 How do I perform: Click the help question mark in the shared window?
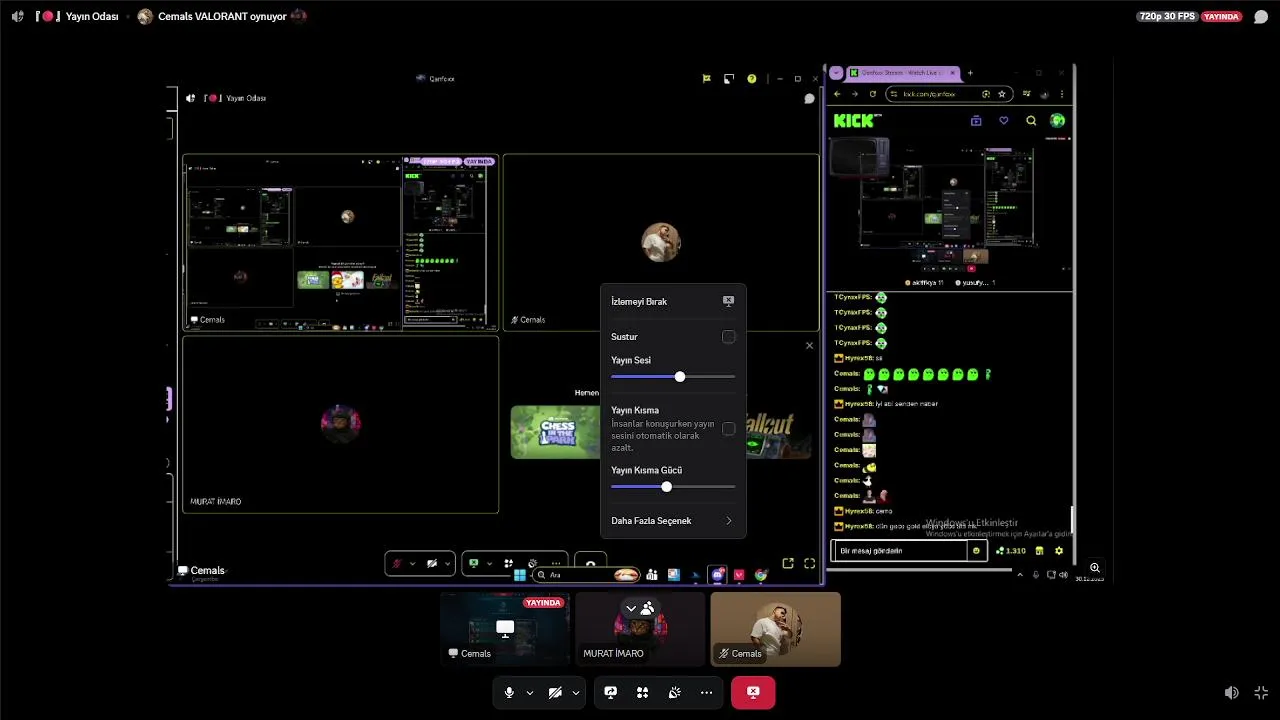pos(751,79)
